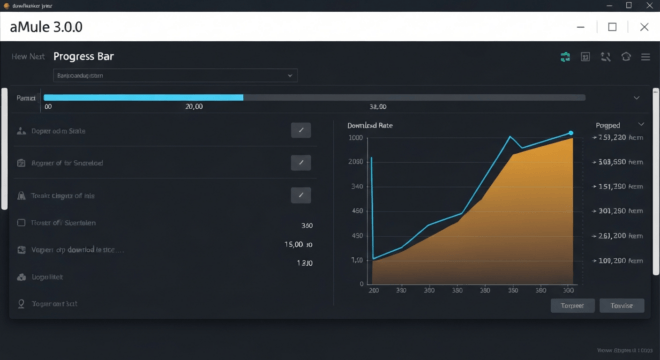Click the home-shaped icon in header
Screen dimensions: 660x360
coord(626,57)
